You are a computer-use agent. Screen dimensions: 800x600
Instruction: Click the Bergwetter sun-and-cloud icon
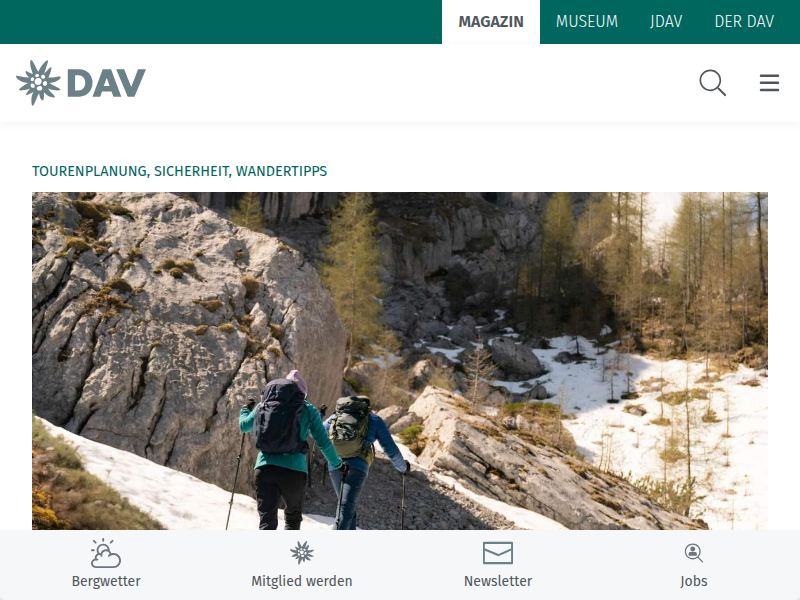[106, 553]
